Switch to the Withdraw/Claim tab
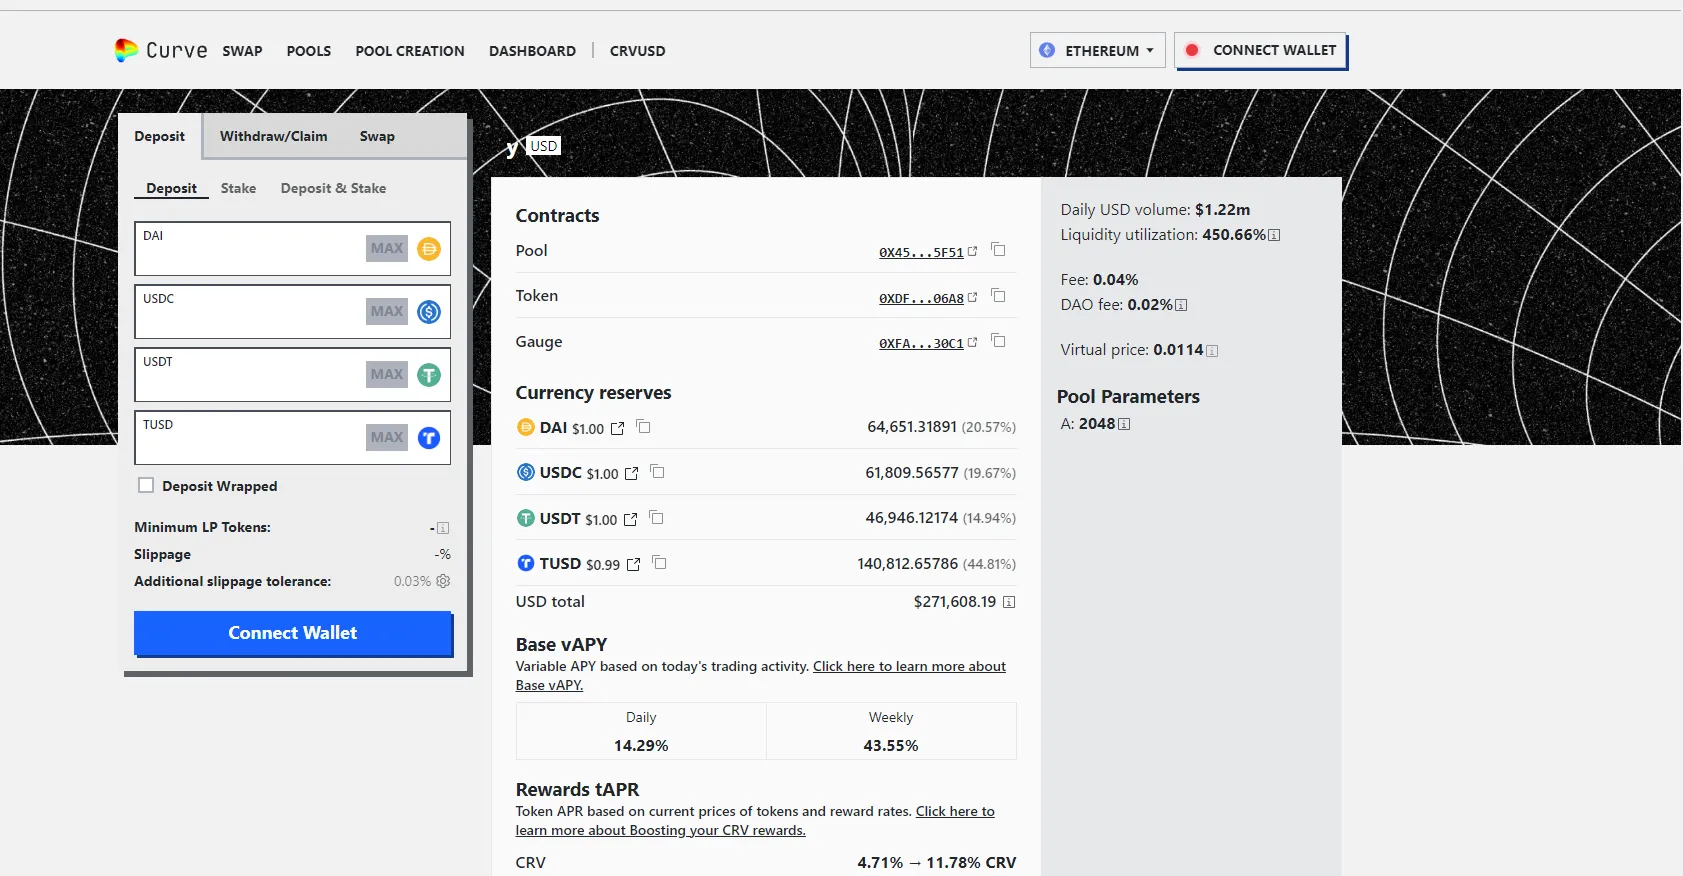The height and width of the screenshot is (876, 1683). [x=274, y=136]
